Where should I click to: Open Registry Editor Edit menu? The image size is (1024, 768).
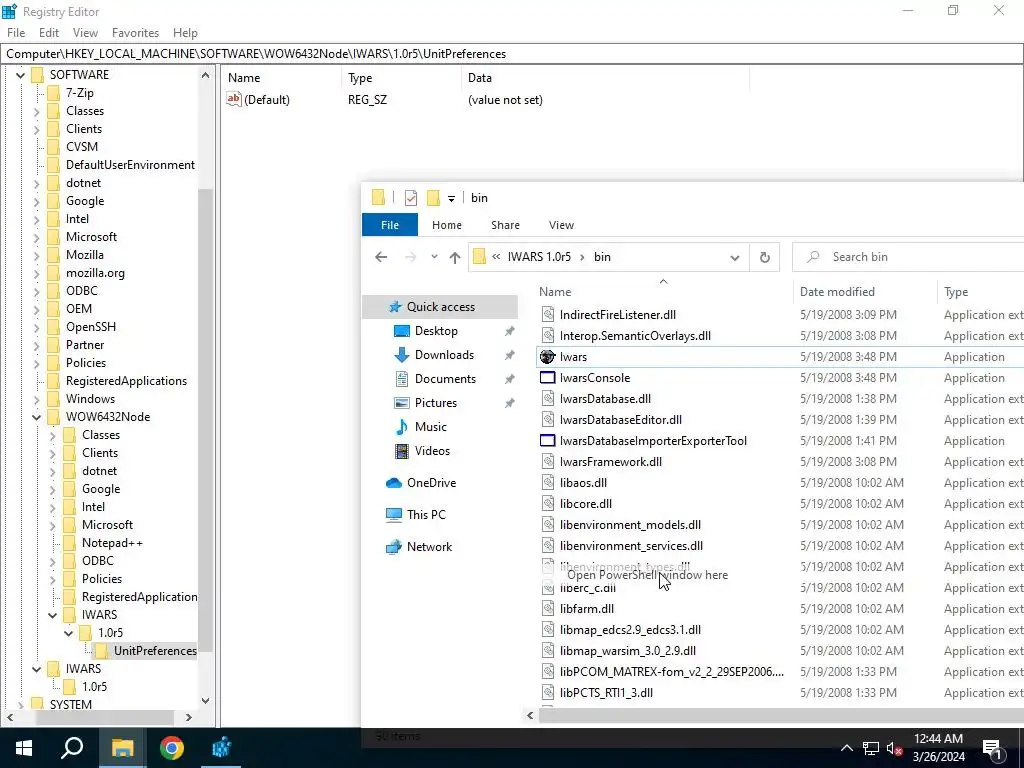(x=49, y=33)
